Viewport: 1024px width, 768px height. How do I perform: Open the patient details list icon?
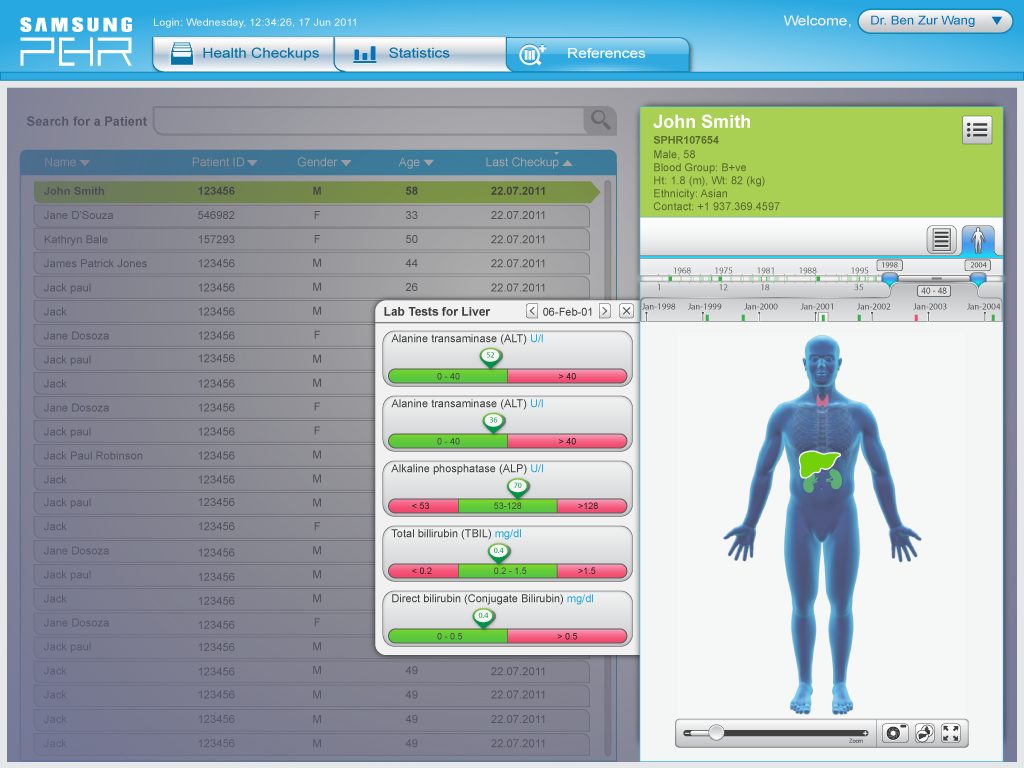[x=976, y=130]
